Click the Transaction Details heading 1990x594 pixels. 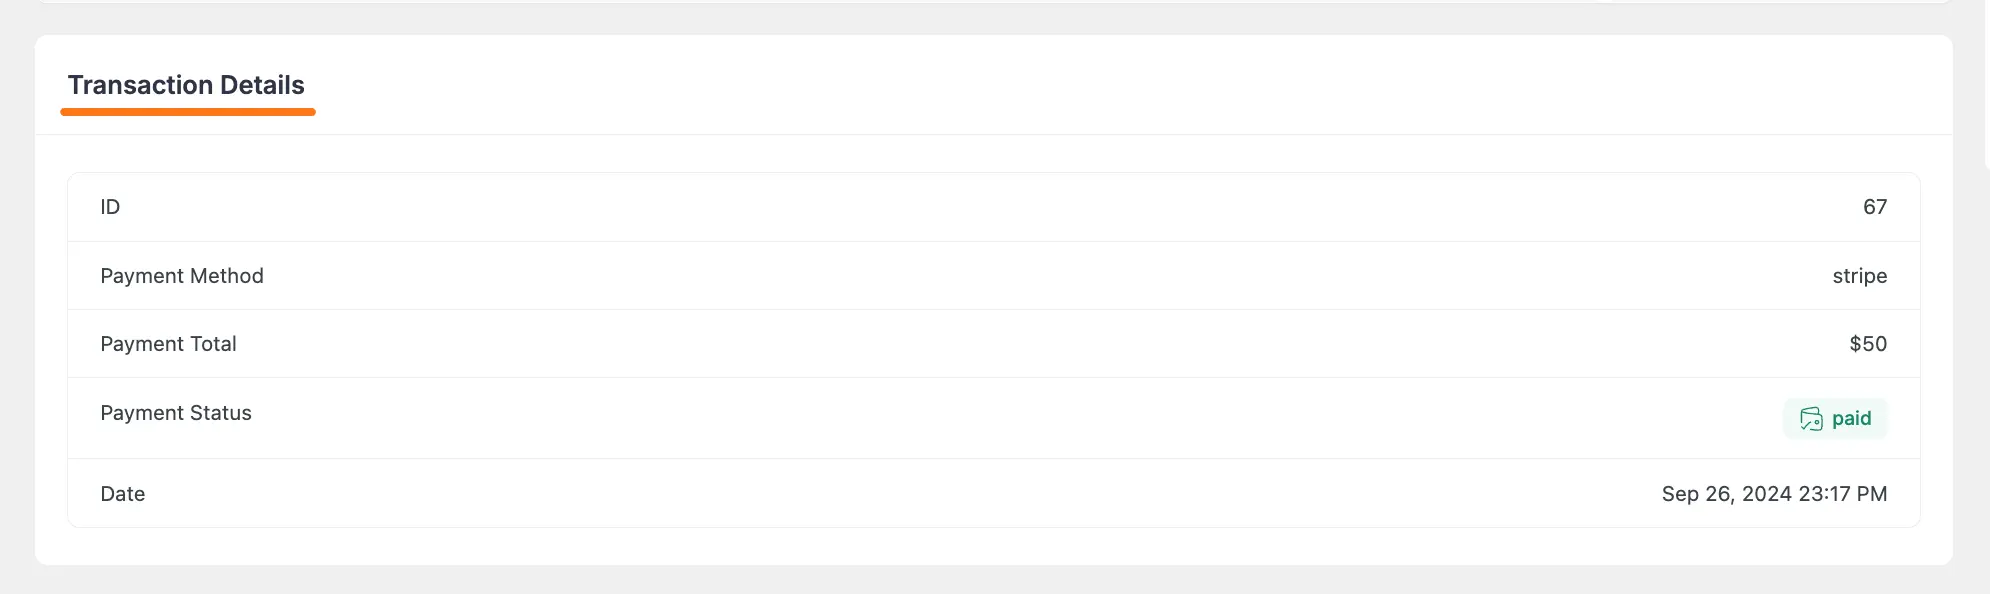(186, 85)
